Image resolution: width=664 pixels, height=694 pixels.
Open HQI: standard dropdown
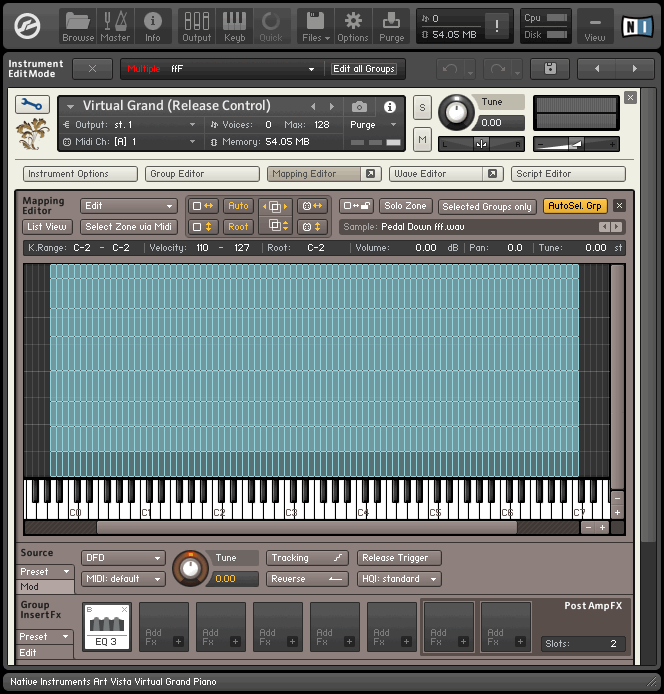pos(399,579)
